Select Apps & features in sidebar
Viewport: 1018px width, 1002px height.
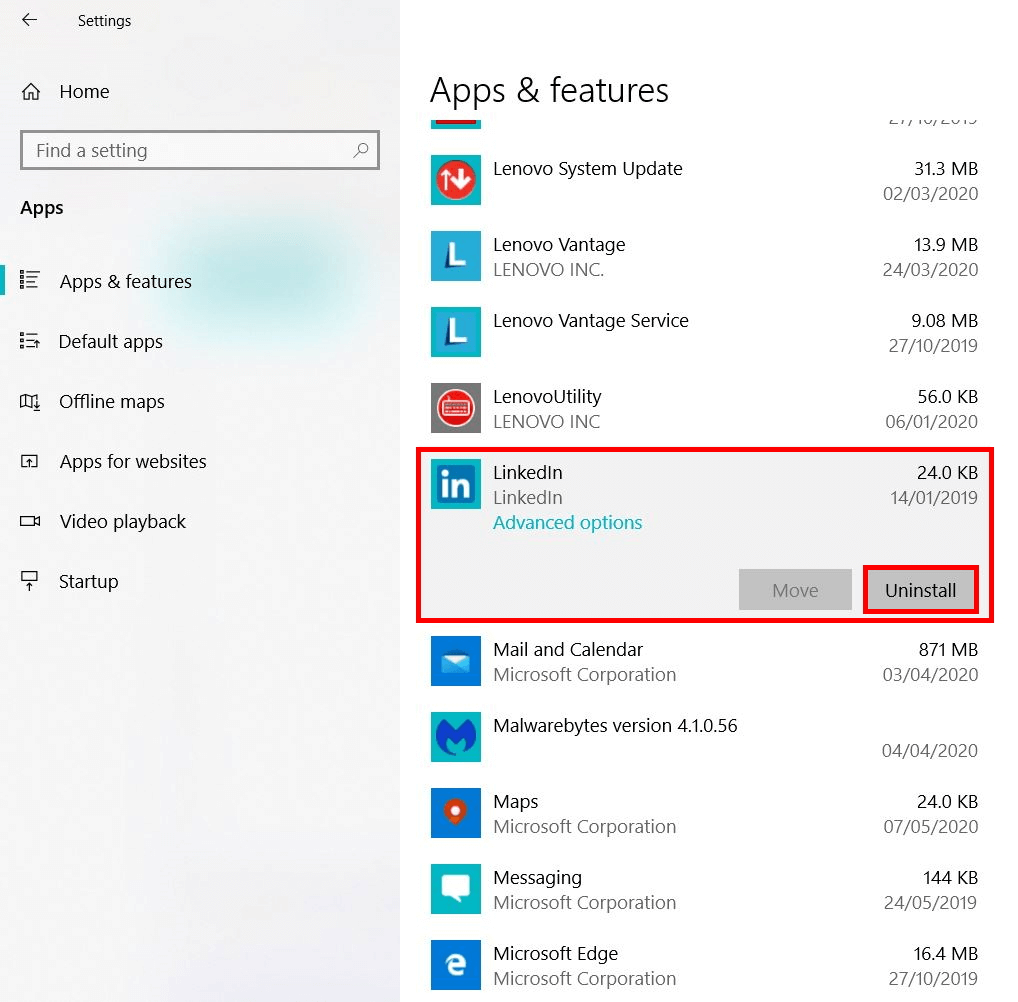[x=125, y=281]
